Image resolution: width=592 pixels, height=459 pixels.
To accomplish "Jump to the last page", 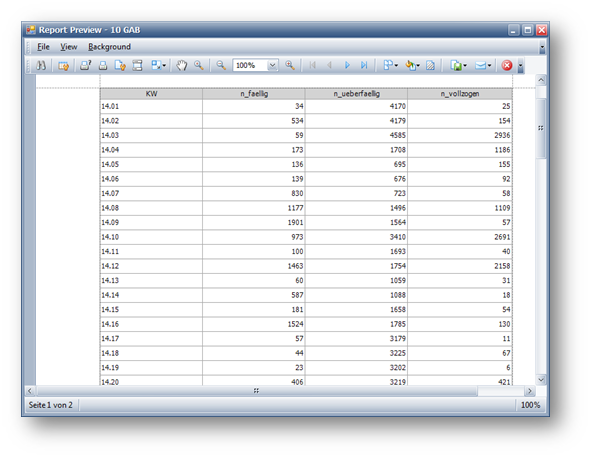I will point(364,65).
